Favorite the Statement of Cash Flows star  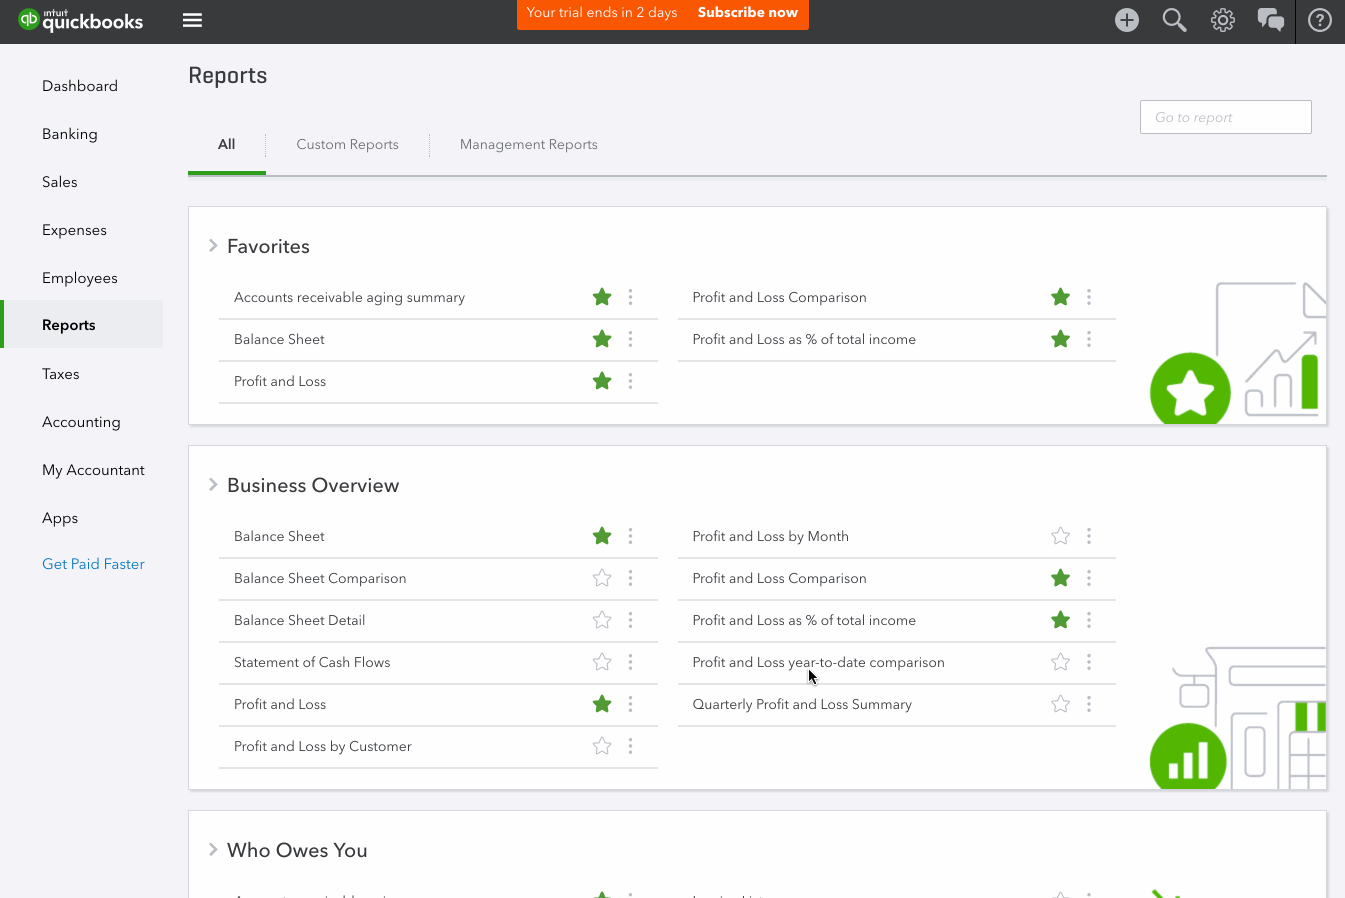602,662
